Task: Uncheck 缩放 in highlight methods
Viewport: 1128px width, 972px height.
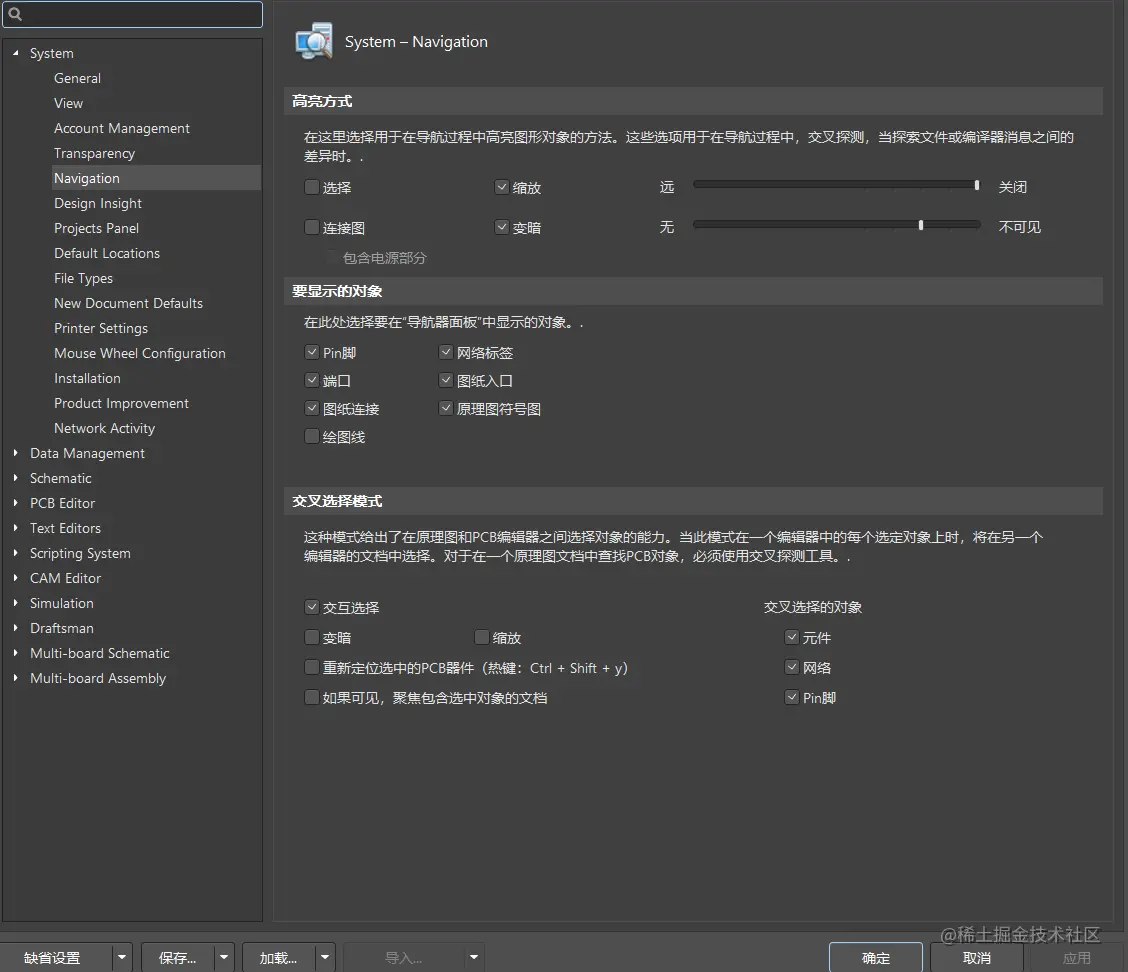Action: tap(502, 187)
